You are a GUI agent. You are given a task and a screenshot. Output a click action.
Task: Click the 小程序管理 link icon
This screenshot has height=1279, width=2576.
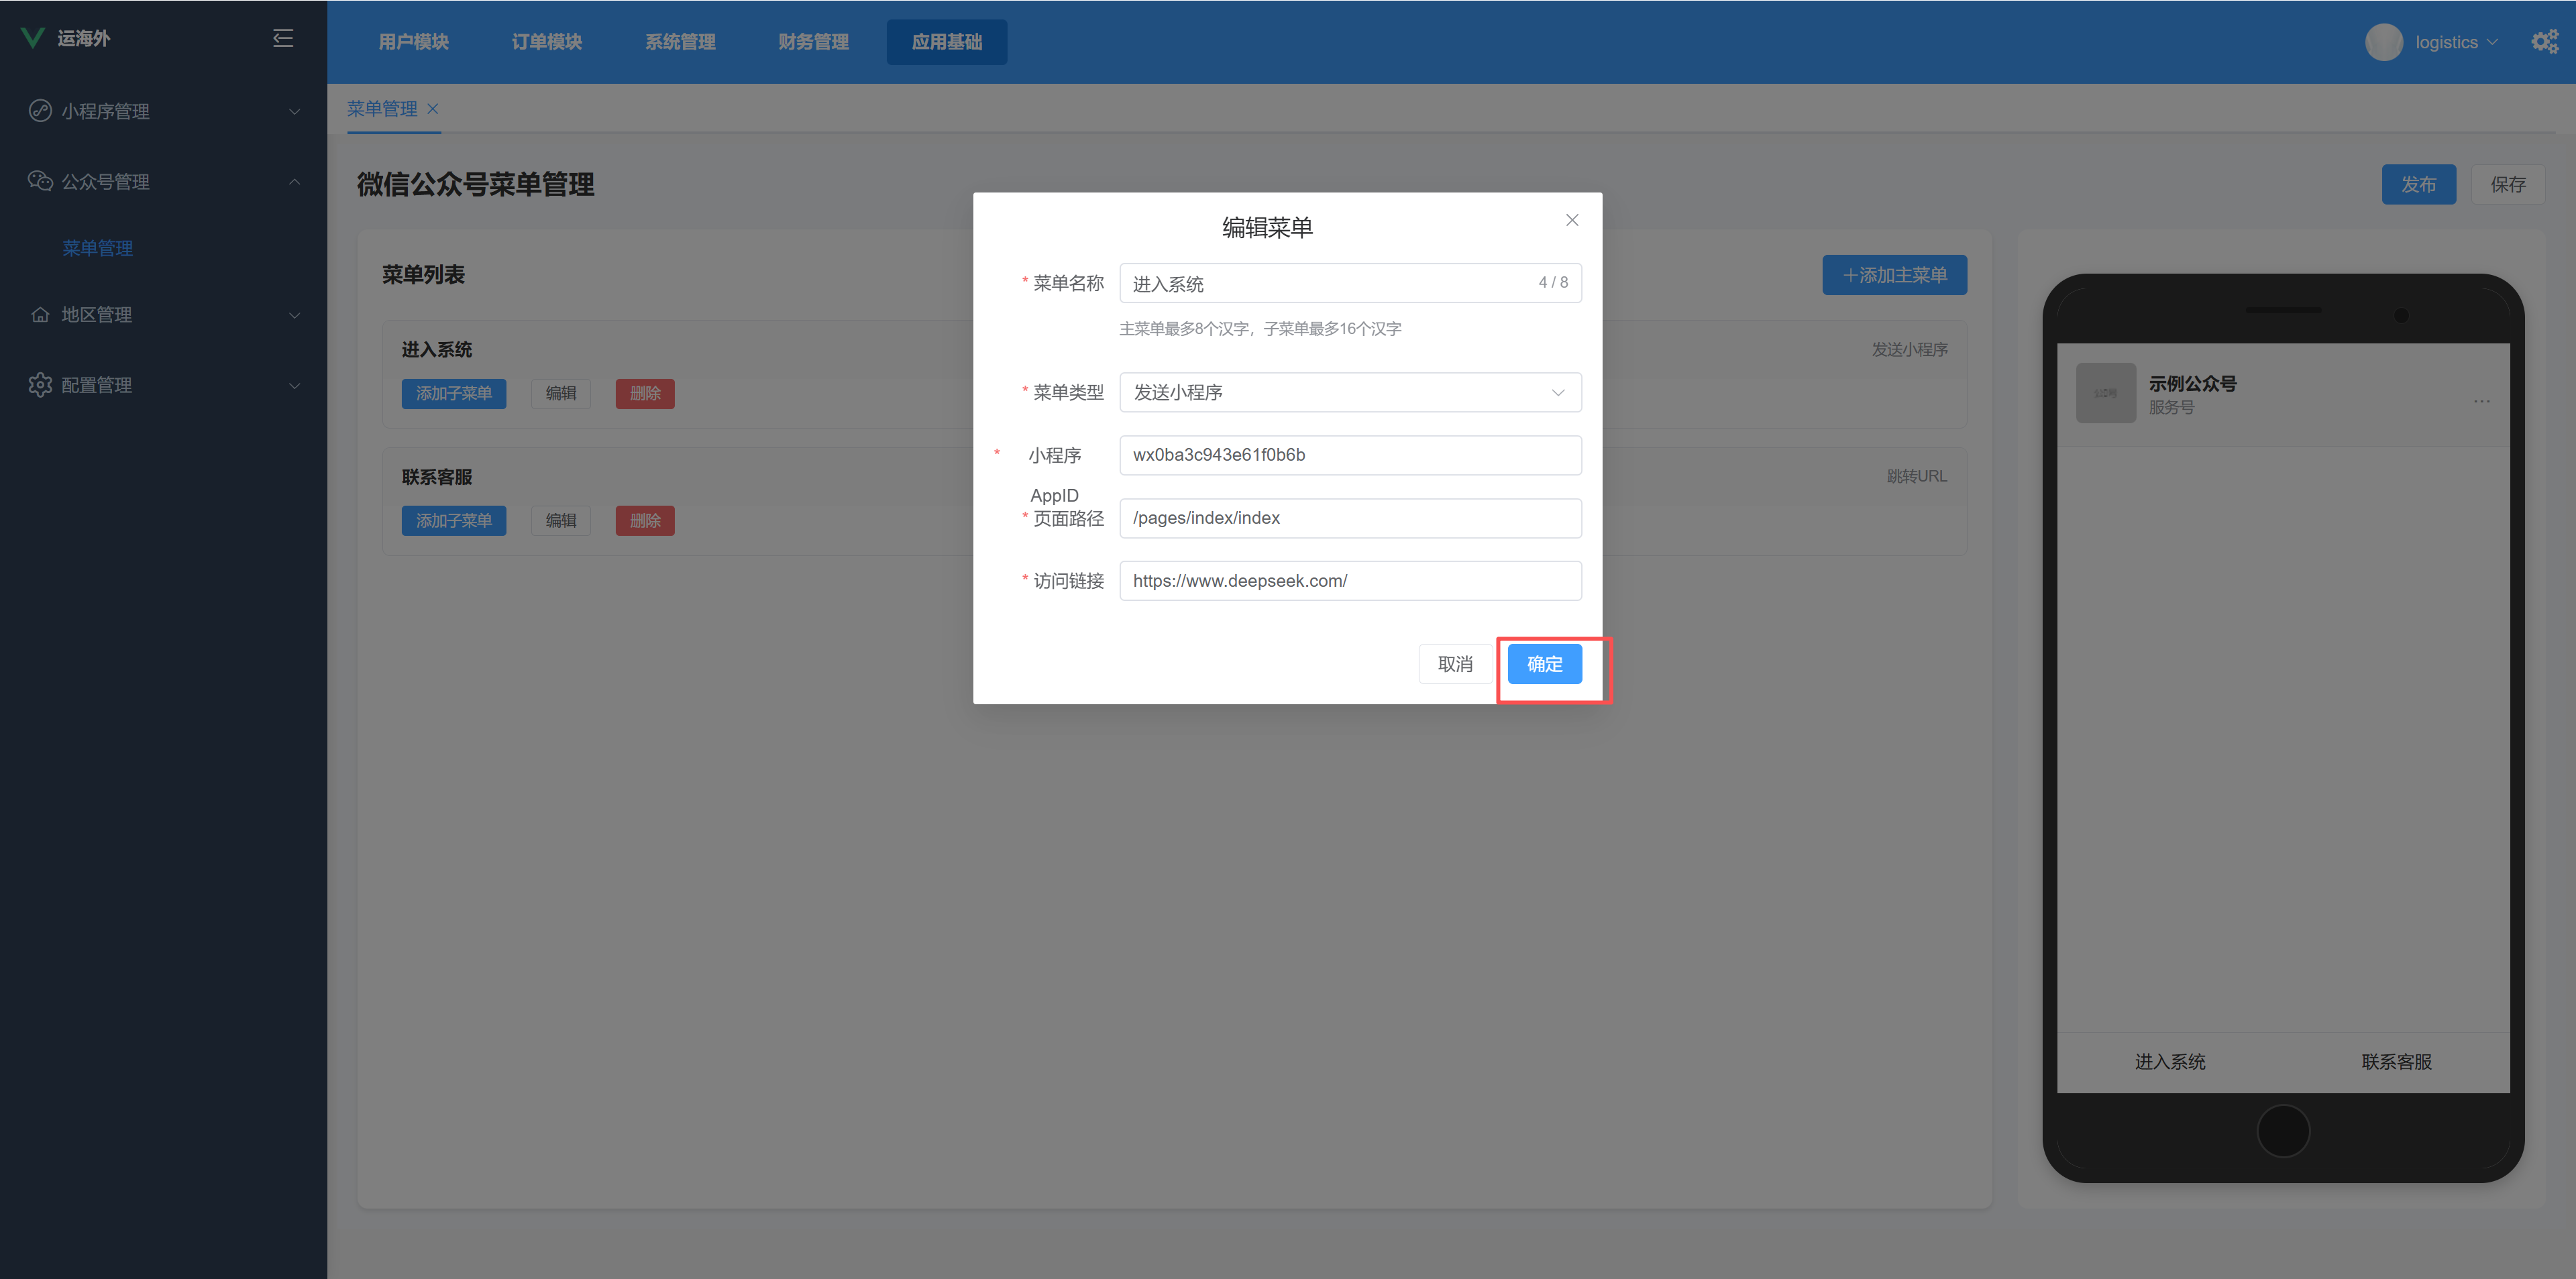[40, 111]
